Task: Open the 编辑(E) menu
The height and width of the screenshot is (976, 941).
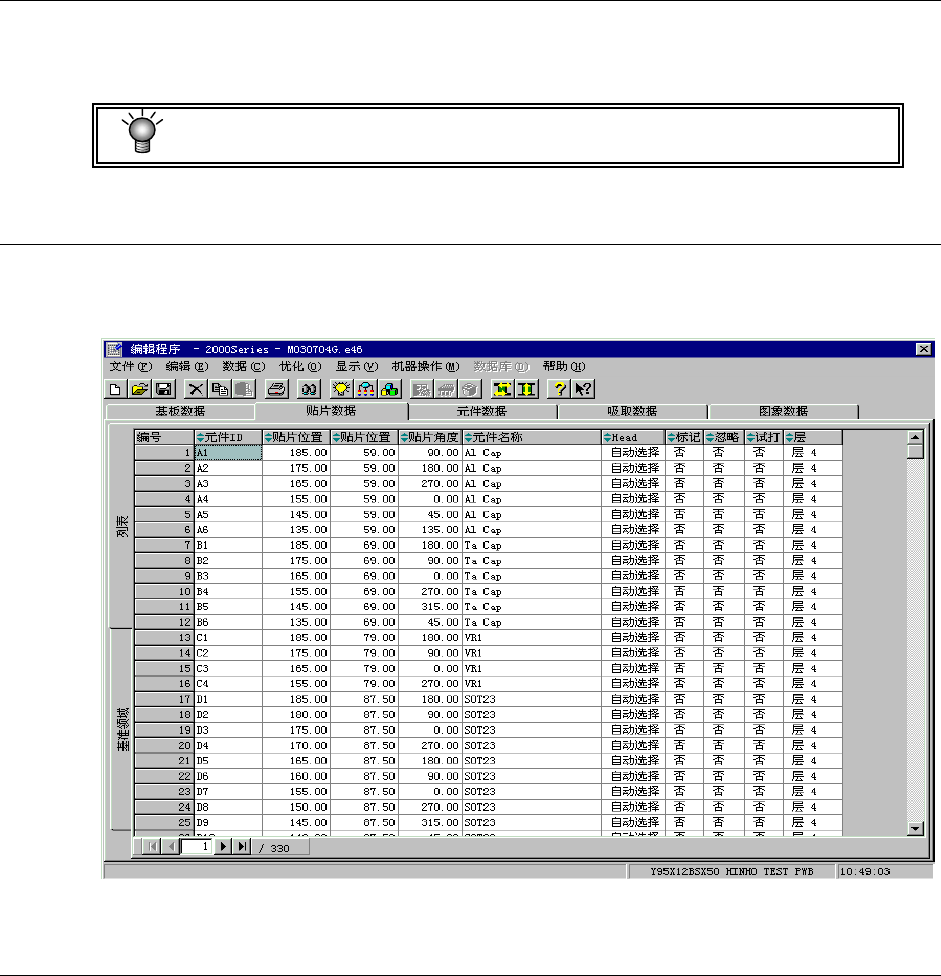Action: click(x=187, y=367)
